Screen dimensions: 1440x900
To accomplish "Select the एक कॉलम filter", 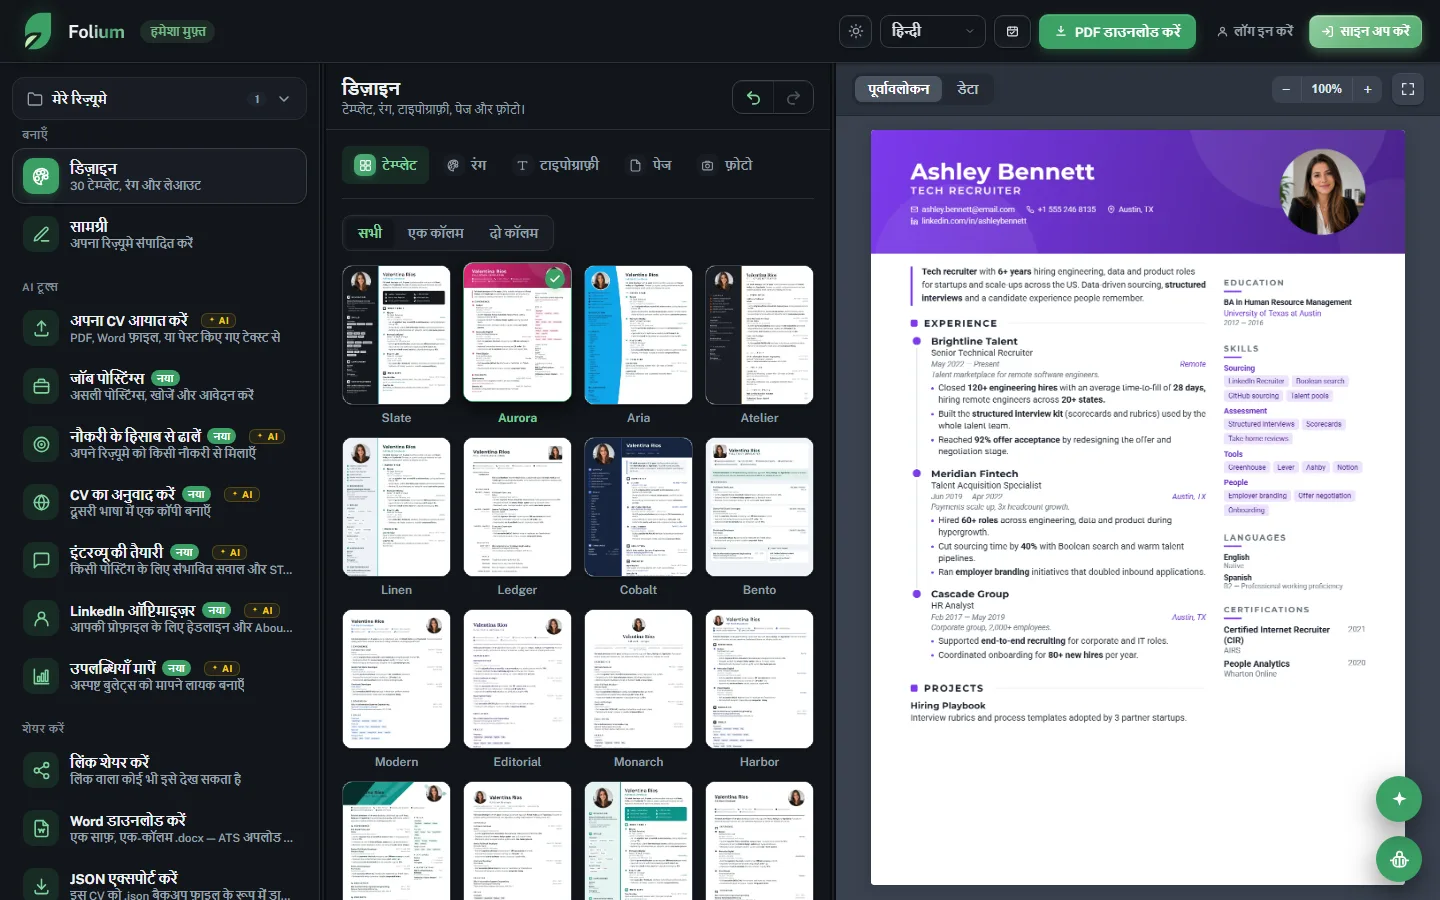I will (436, 233).
